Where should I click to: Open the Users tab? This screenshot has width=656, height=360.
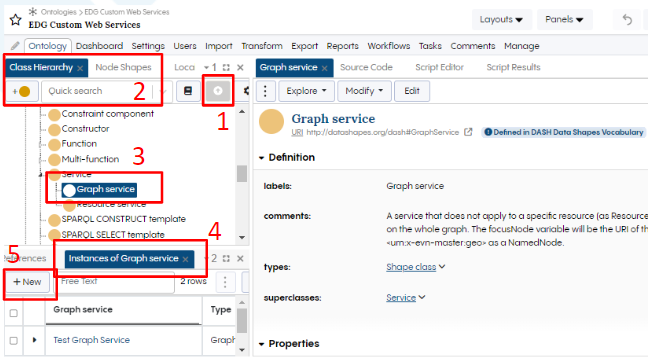185,46
